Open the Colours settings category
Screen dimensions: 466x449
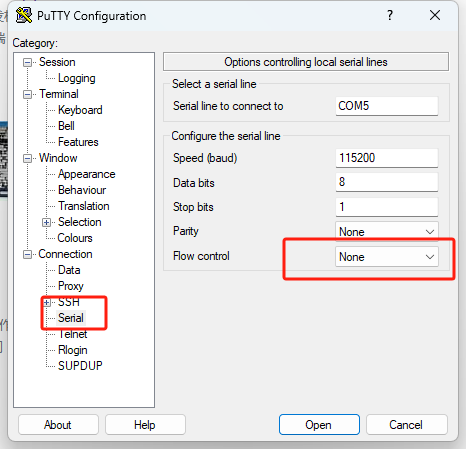pos(75,238)
